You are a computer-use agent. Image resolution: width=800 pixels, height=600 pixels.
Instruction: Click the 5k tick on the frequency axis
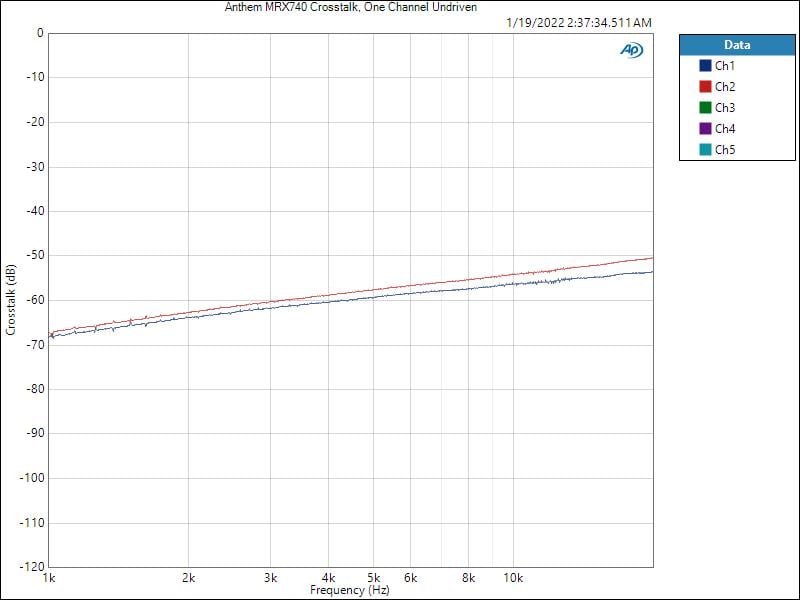click(x=373, y=579)
